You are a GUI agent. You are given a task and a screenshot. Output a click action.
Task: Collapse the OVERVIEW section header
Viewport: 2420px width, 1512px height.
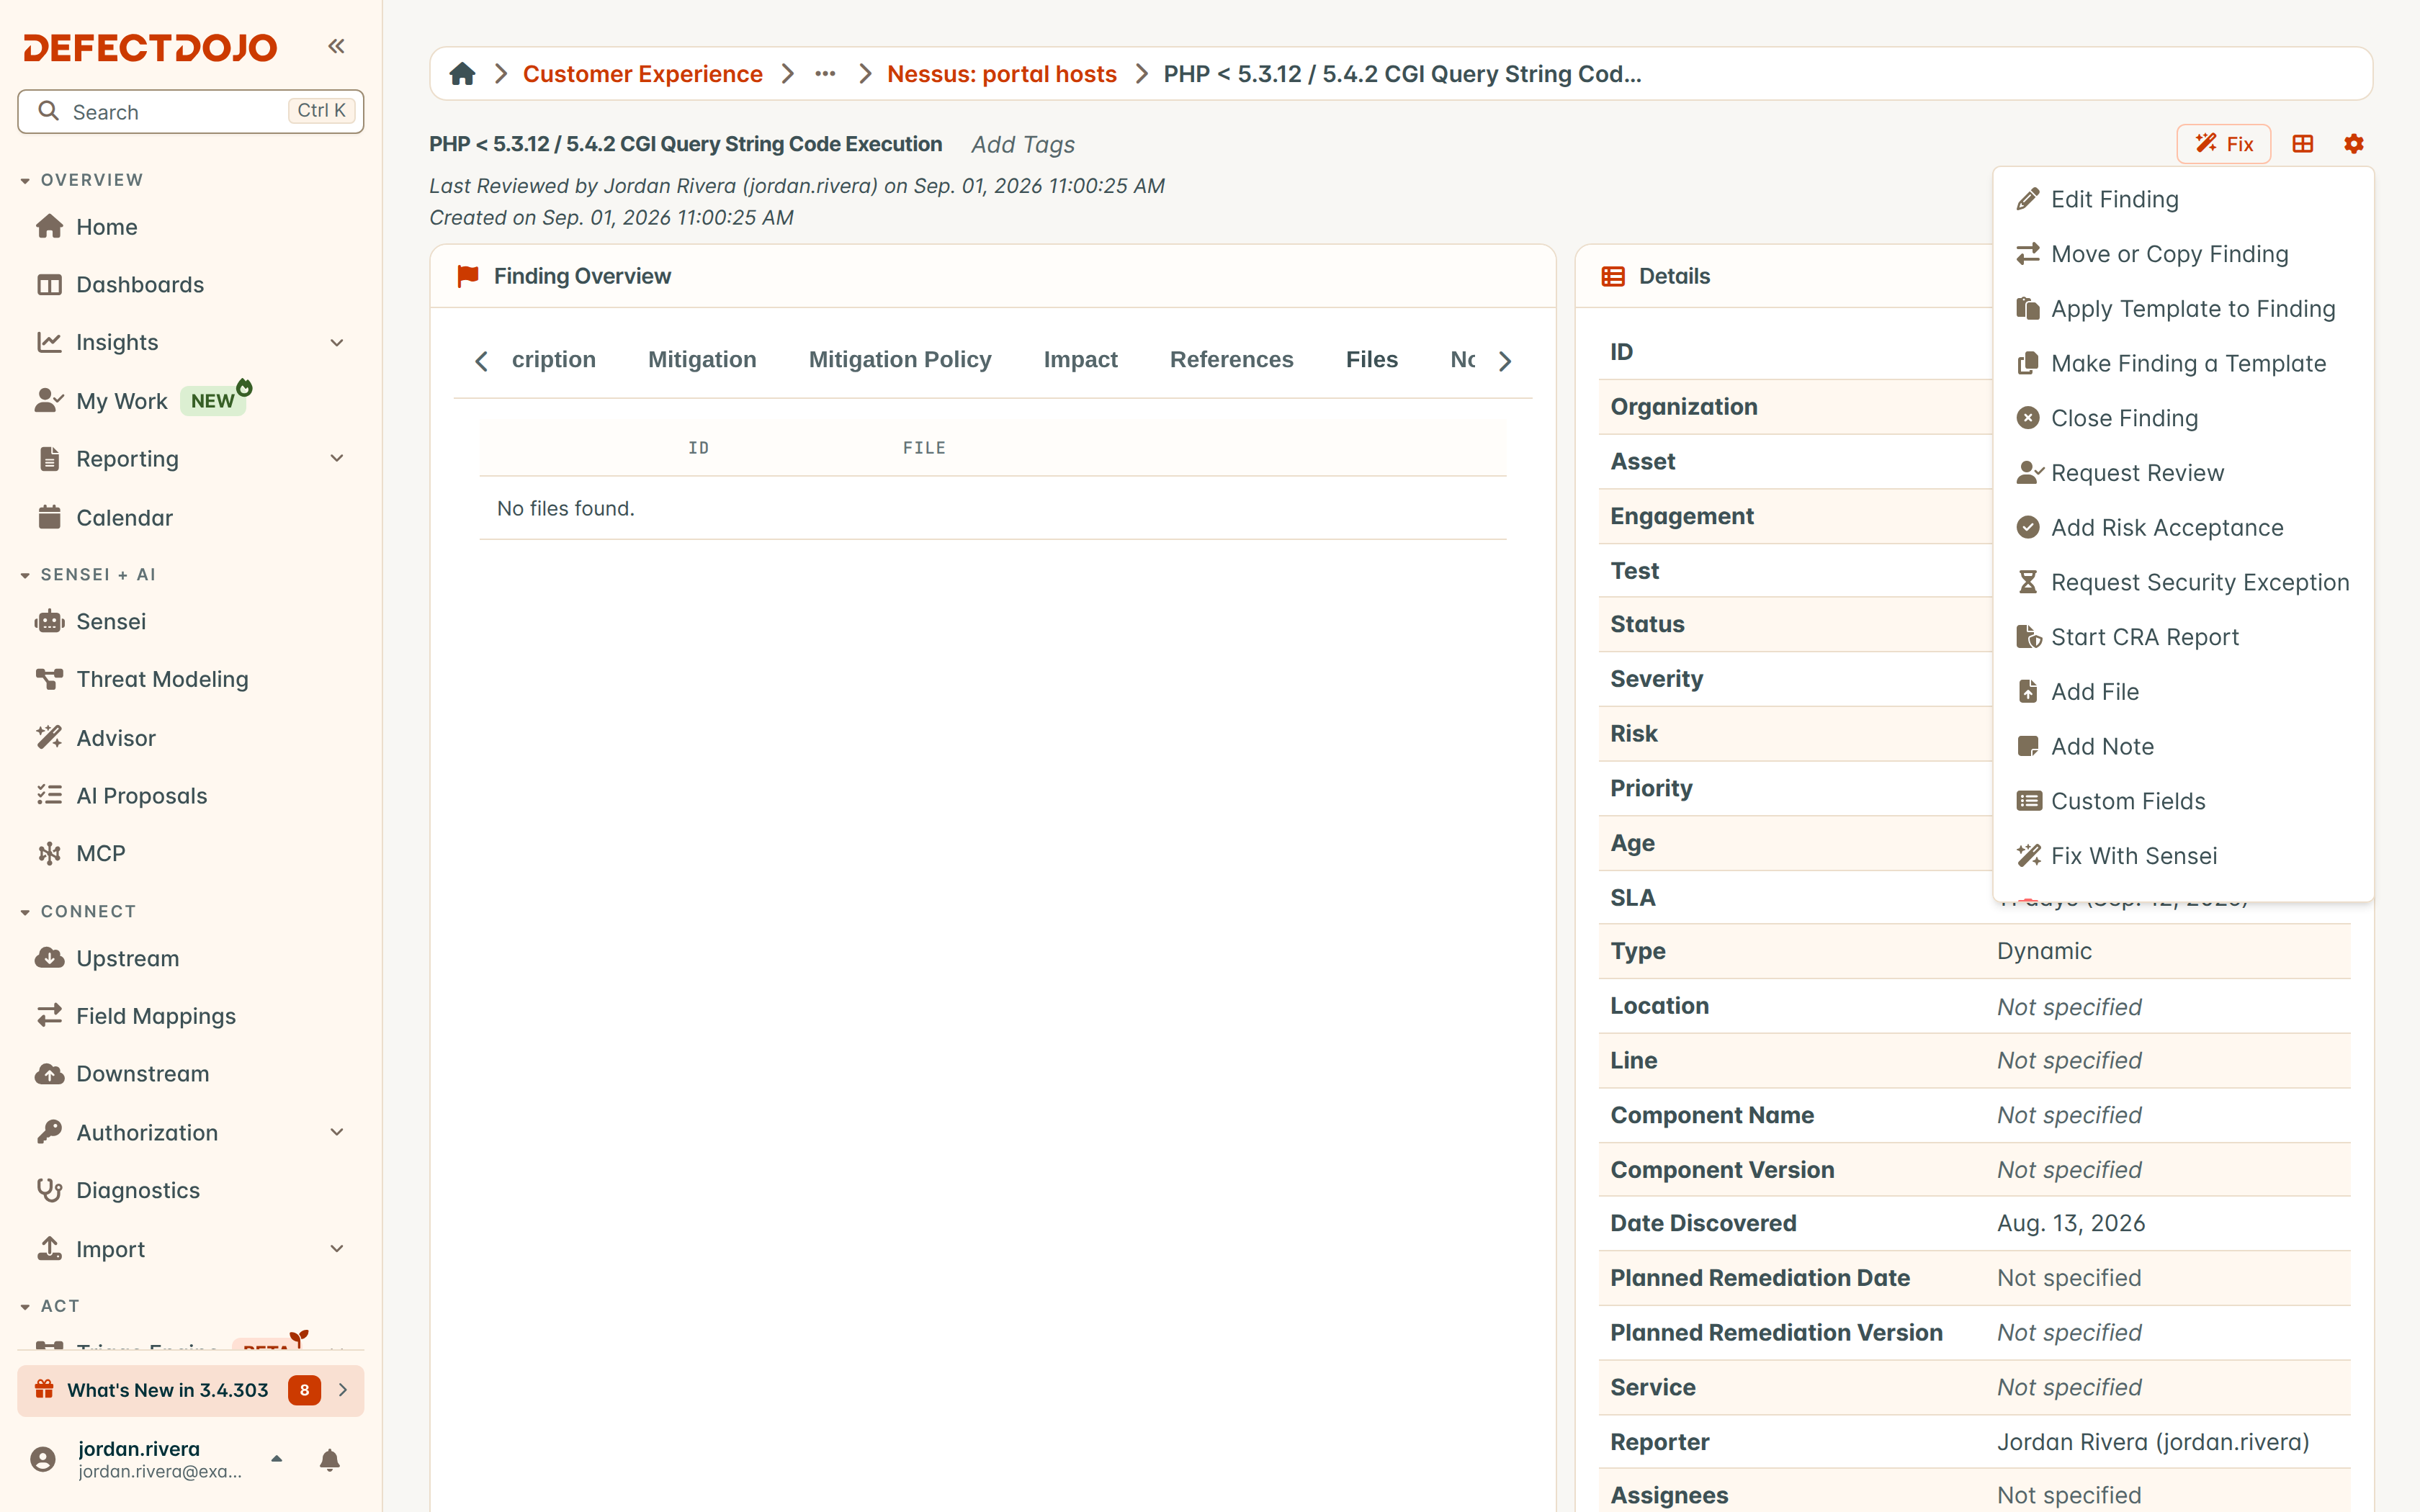click(x=82, y=180)
